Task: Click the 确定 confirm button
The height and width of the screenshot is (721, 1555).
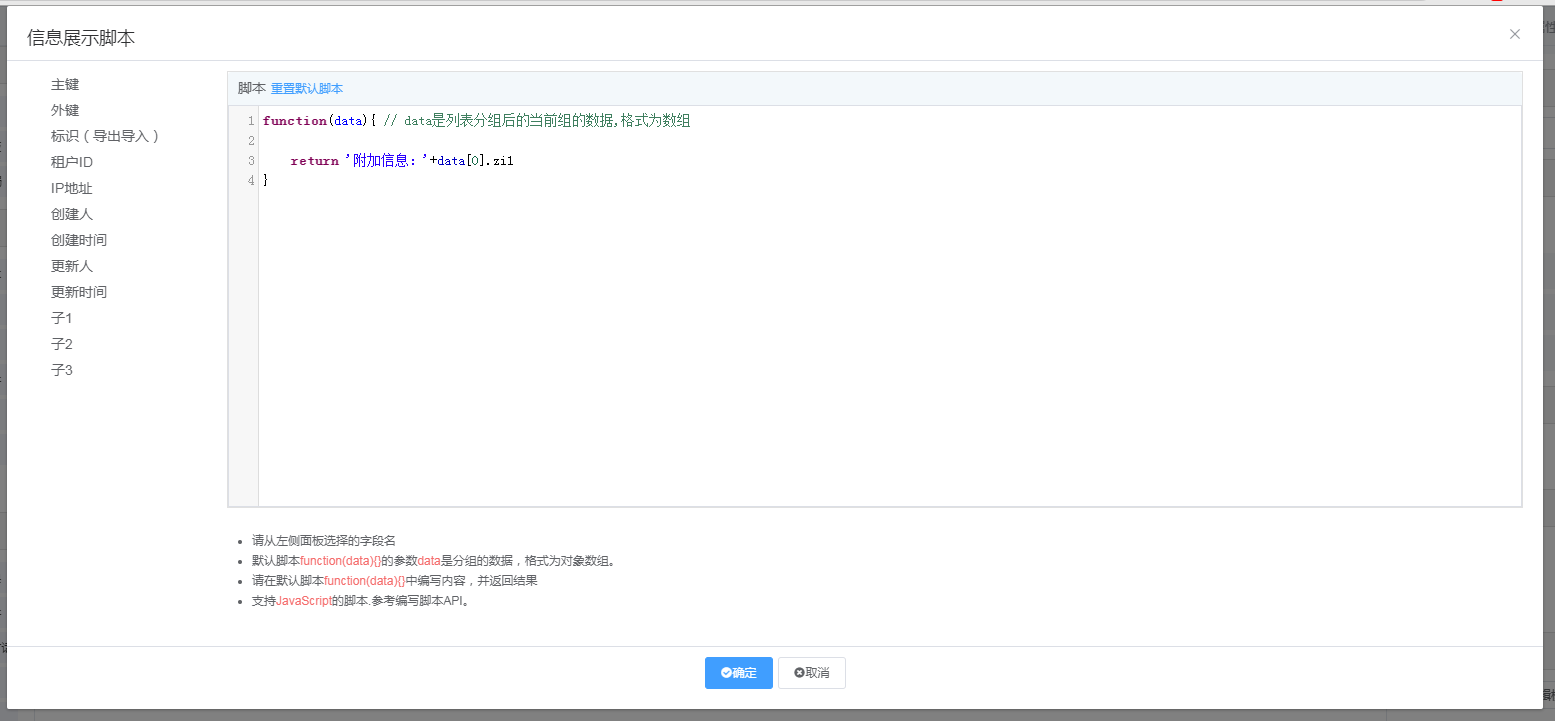Action: (738, 673)
